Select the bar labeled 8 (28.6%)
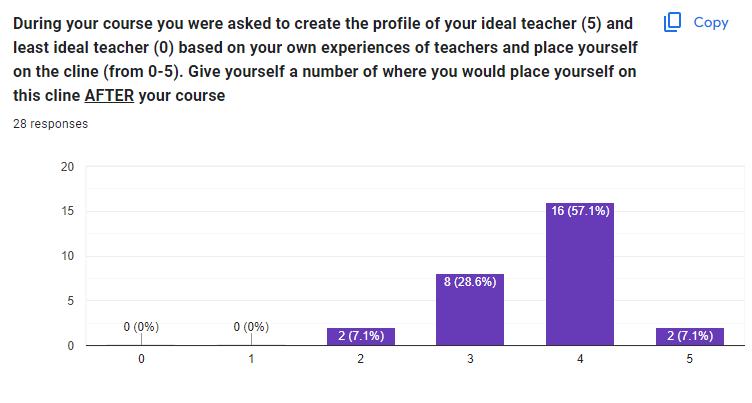 coord(470,309)
